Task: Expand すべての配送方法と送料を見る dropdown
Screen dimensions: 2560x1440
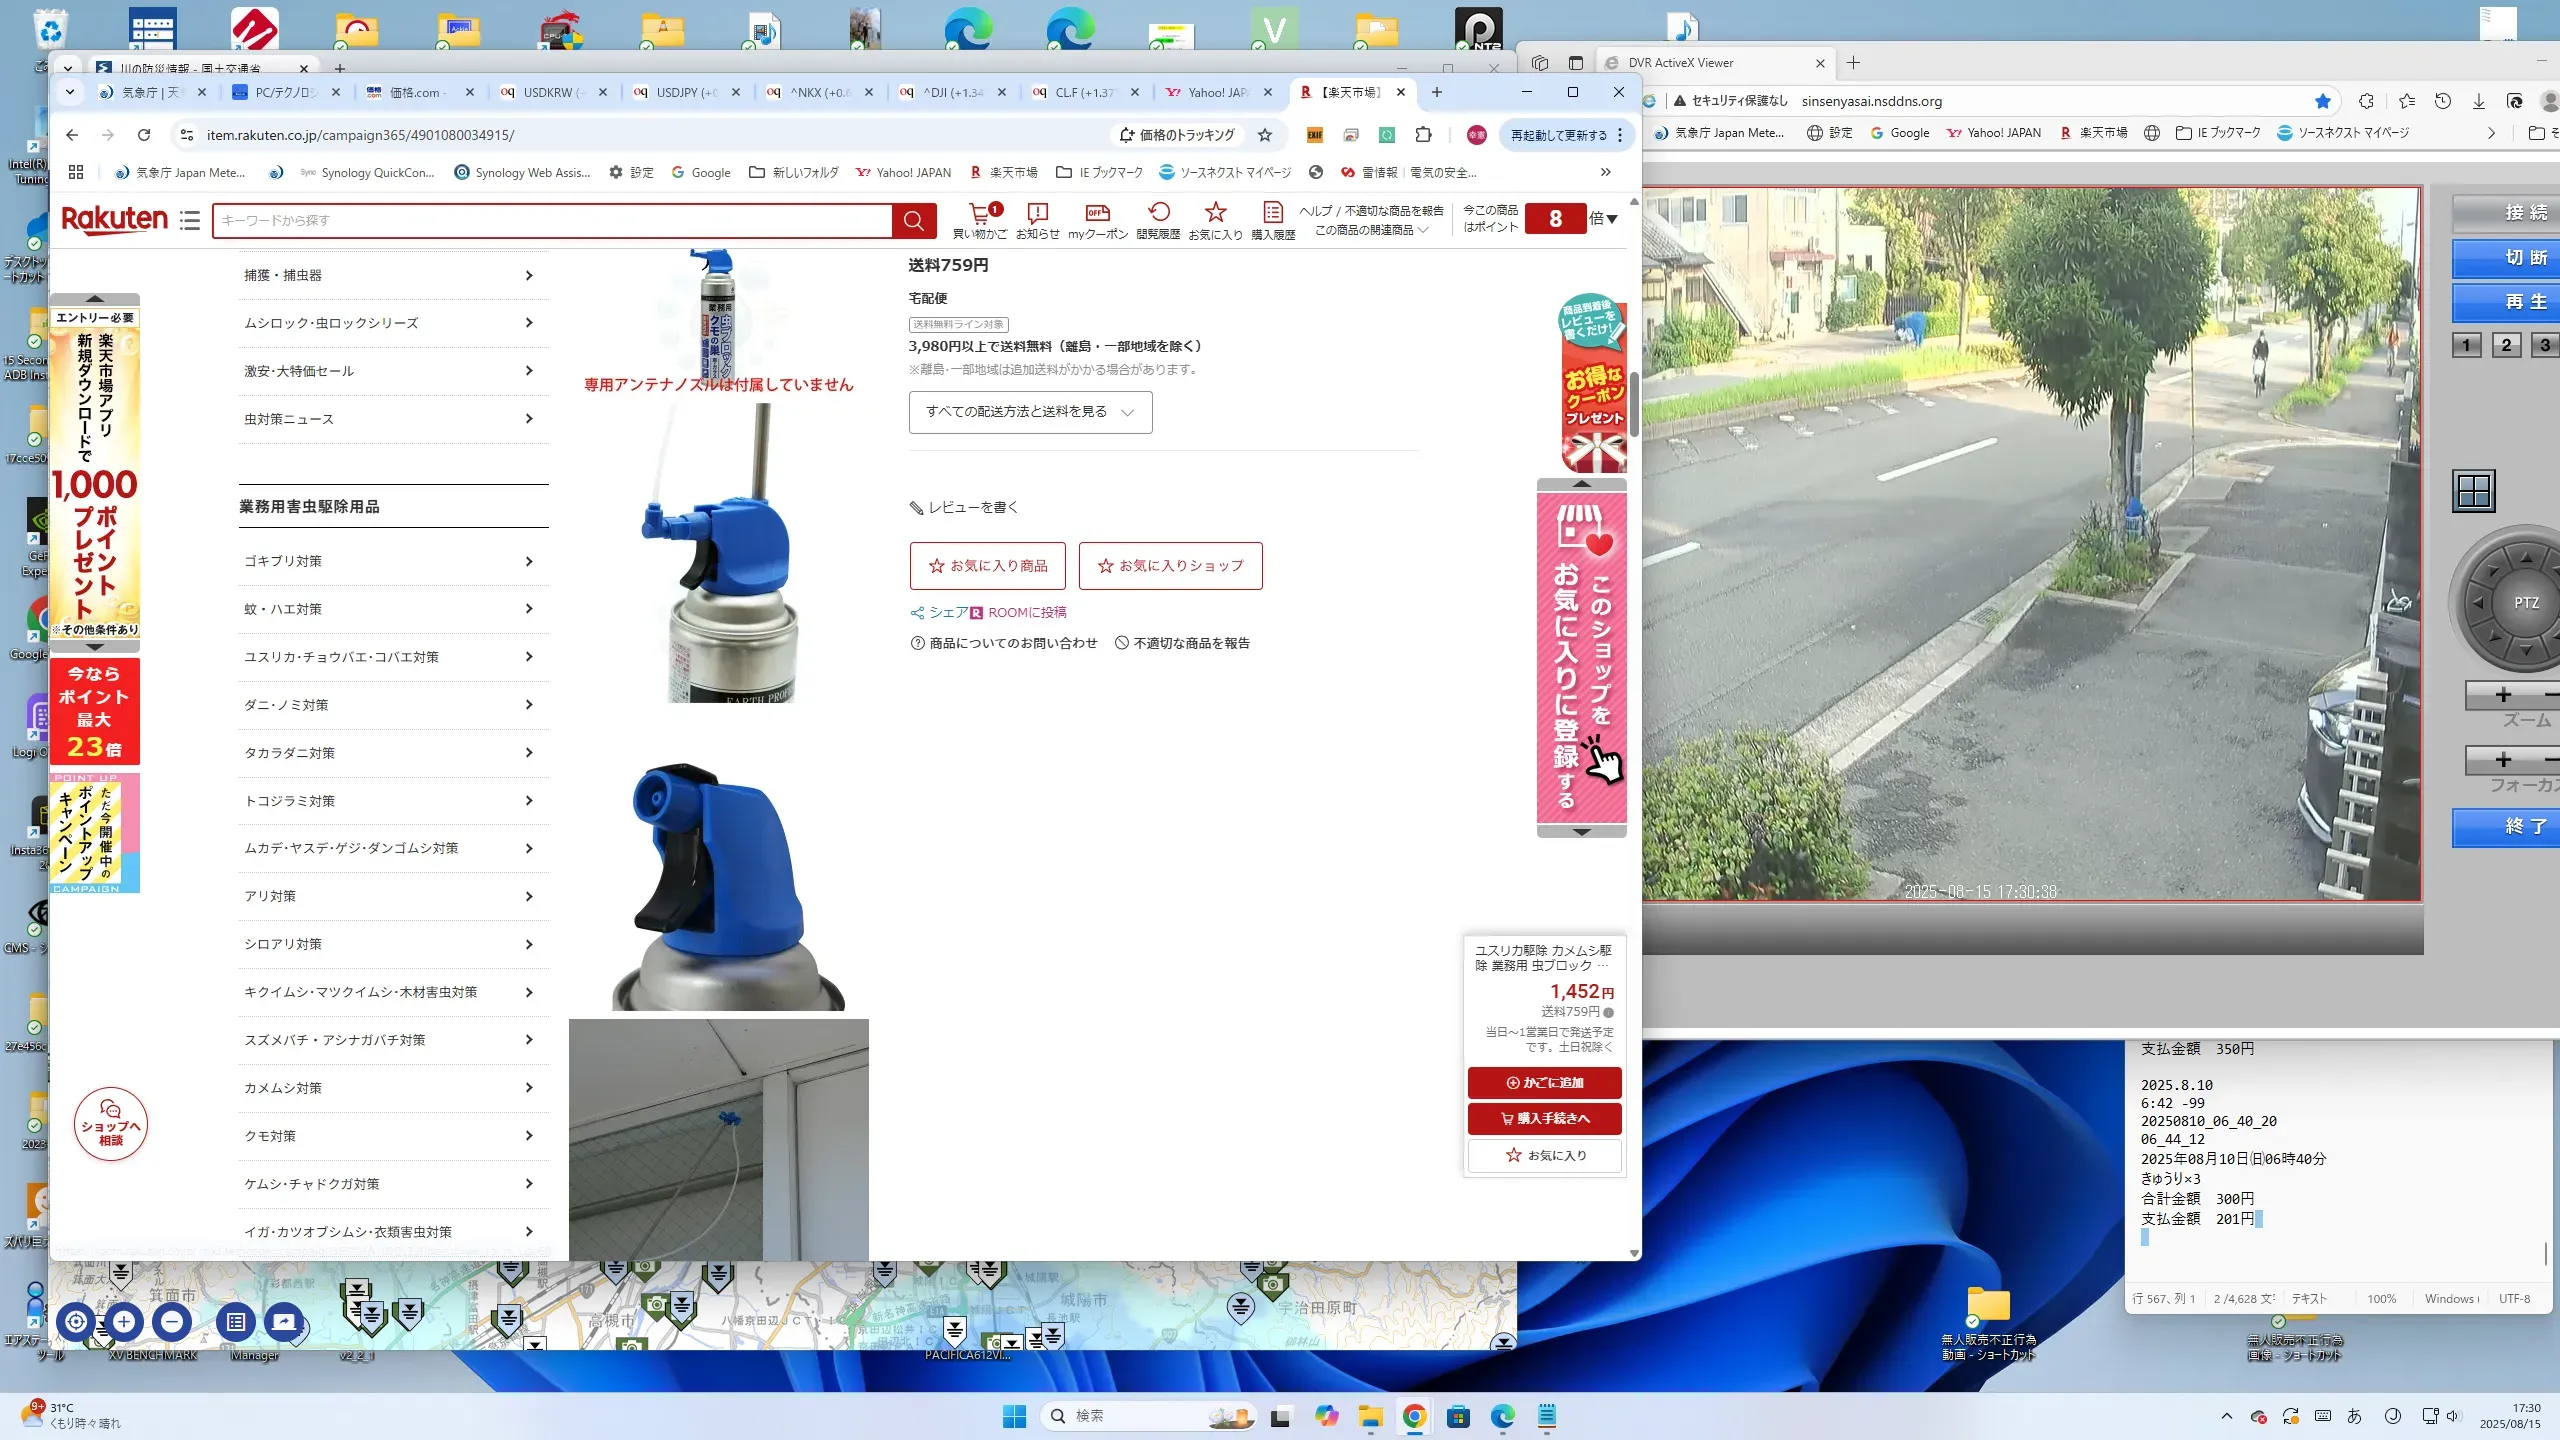Action: pos(1030,412)
